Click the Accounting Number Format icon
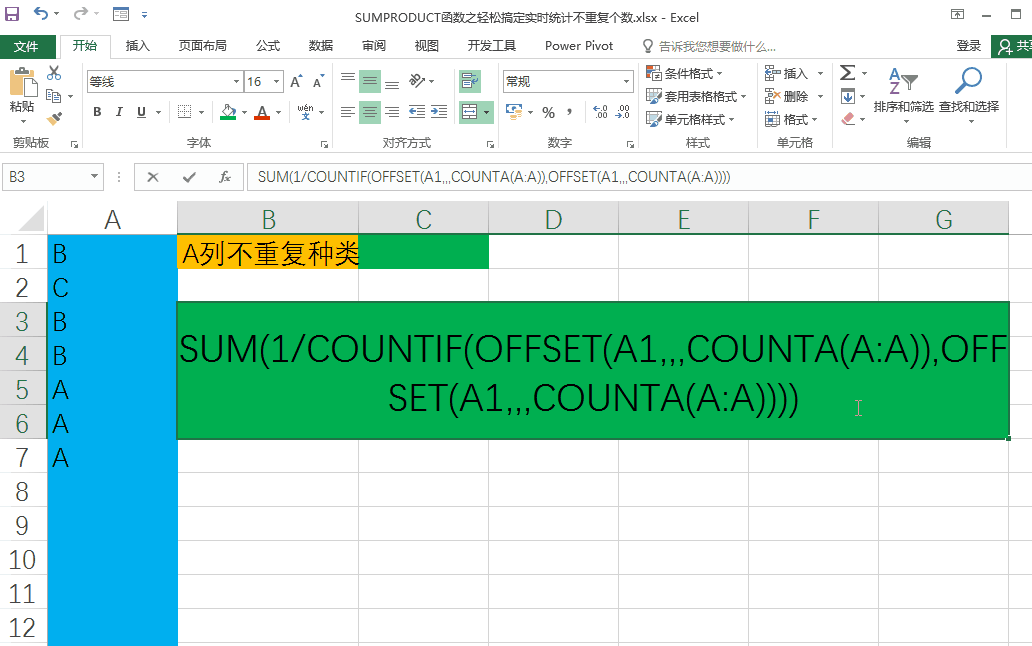Screen dimensions: 1032x646 tap(514, 112)
